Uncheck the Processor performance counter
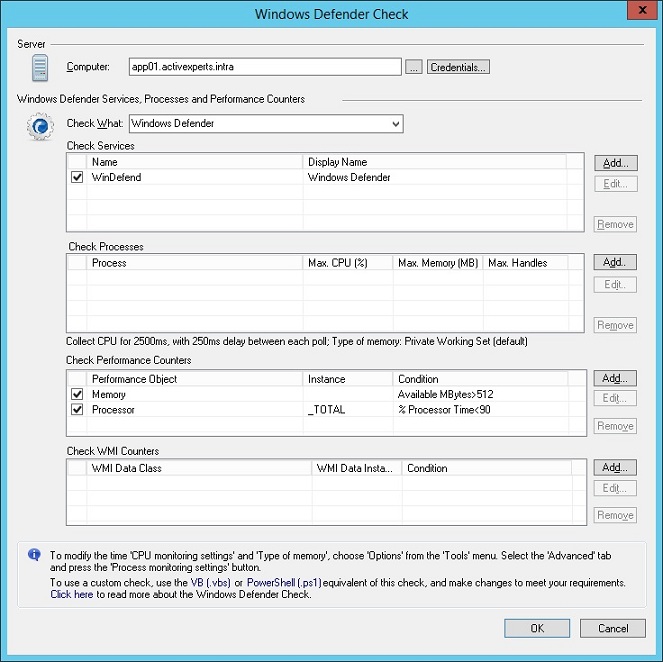The height and width of the screenshot is (662, 663). (x=77, y=410)
